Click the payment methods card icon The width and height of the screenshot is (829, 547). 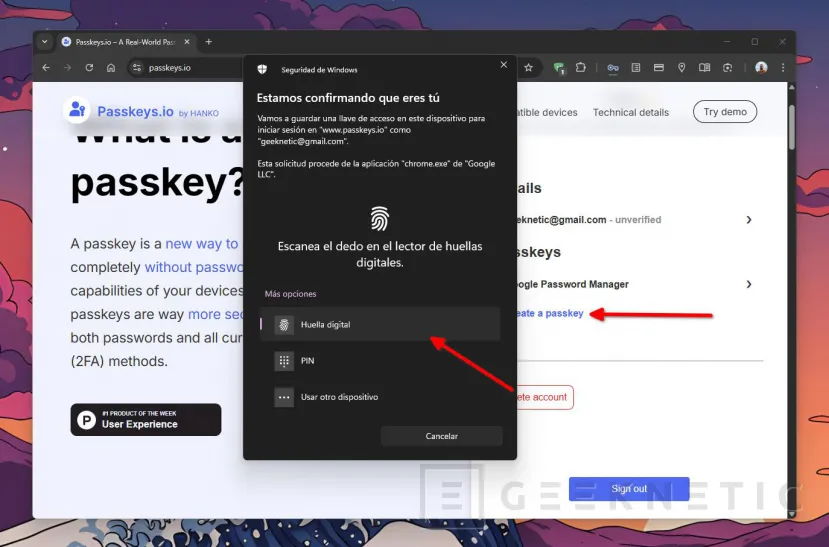(x=658, y=68)
